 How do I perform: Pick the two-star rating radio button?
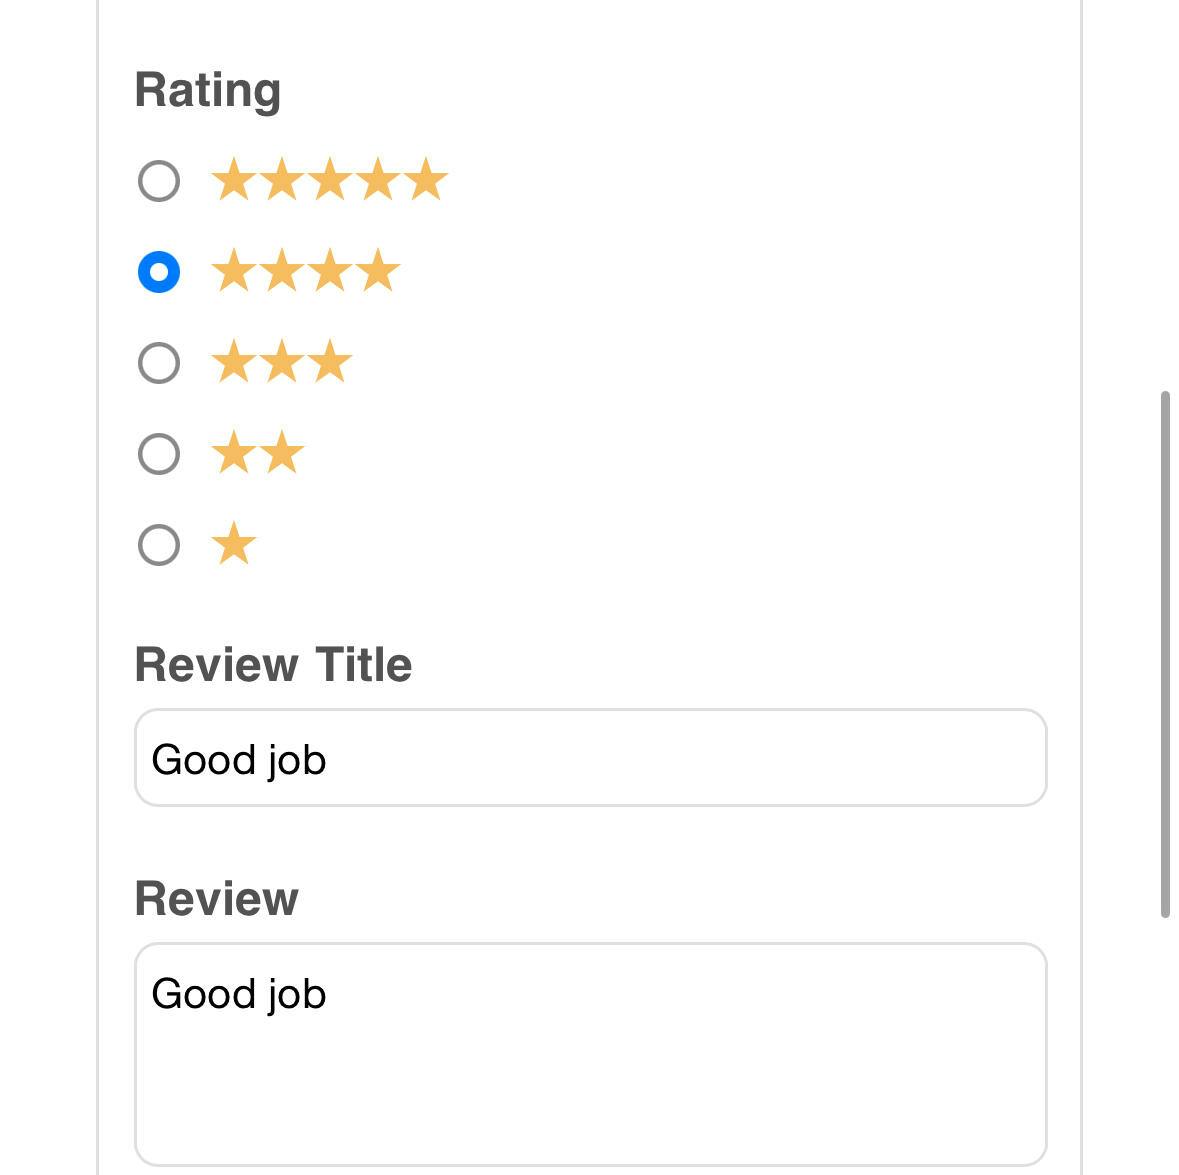[159, 454]
